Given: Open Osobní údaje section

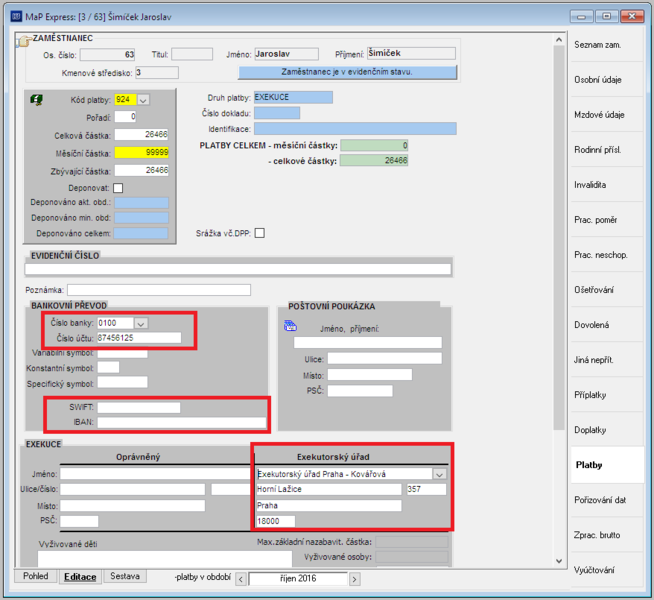Looking at the screenshot, I should coord(606,80).
